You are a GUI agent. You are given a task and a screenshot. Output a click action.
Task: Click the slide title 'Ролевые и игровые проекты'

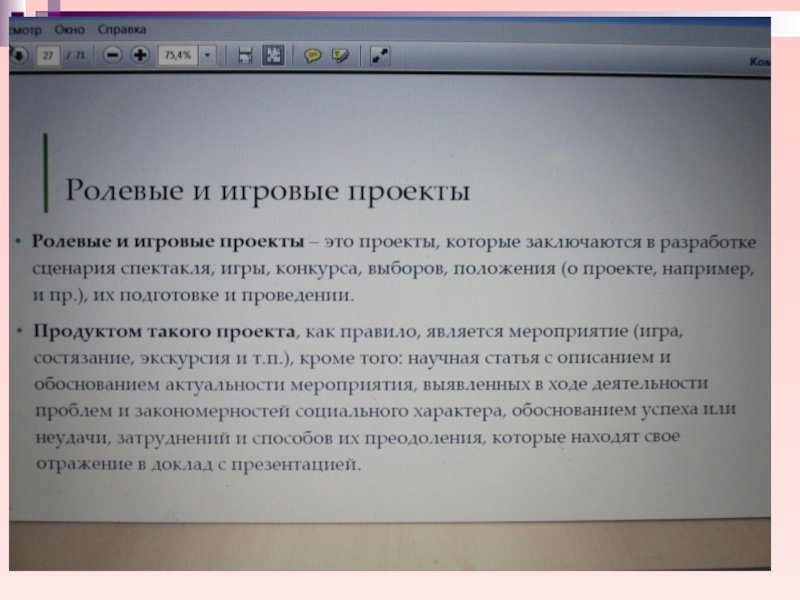click(x=267, y=189)
